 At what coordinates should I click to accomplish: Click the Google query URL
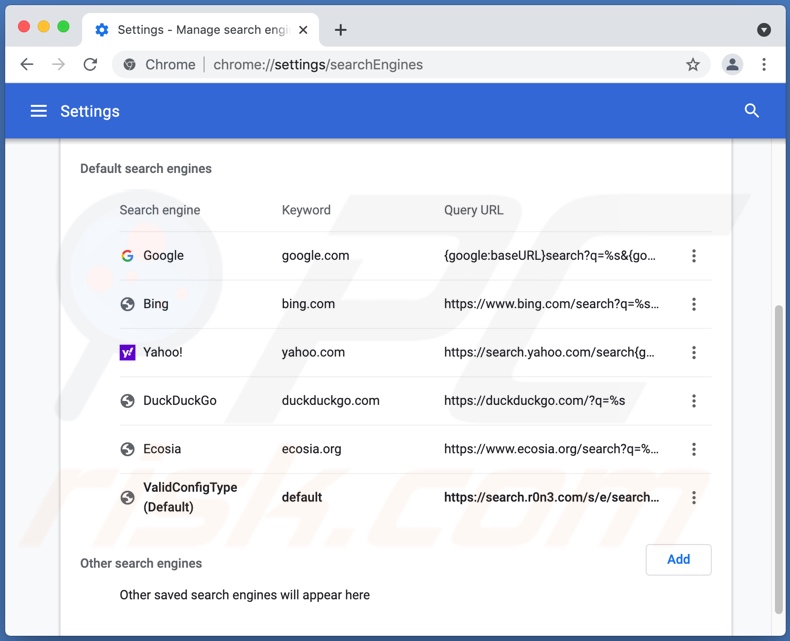[550, 255]
